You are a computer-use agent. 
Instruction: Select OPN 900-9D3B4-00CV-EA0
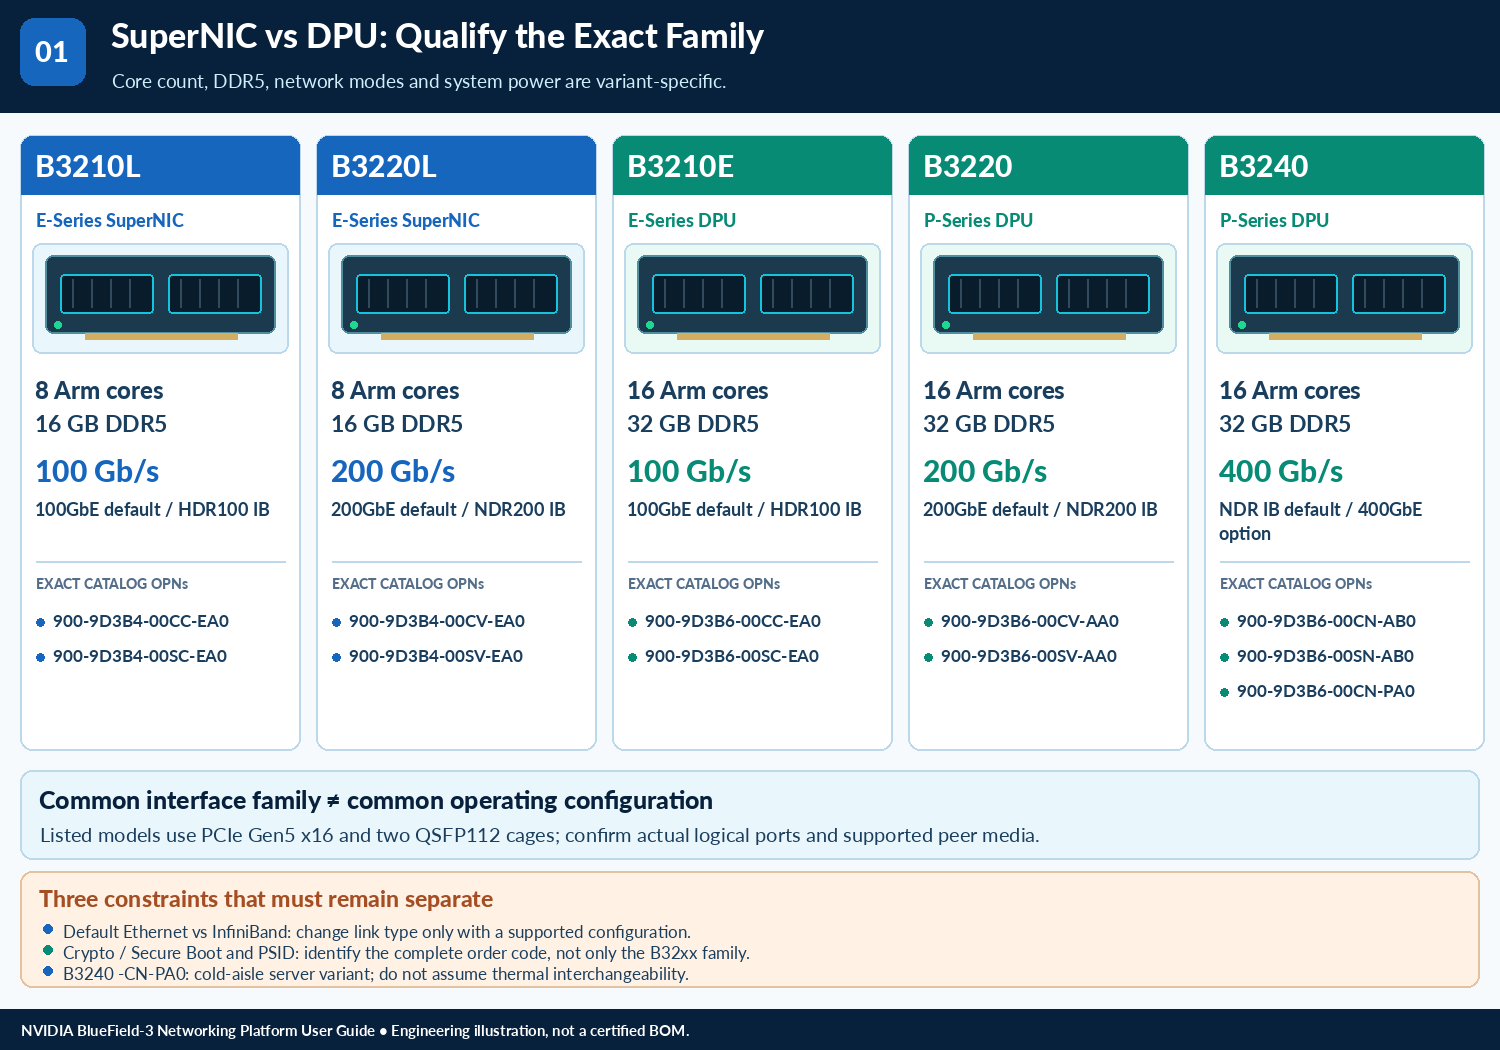pyautogui.click(x=437, y=621)
